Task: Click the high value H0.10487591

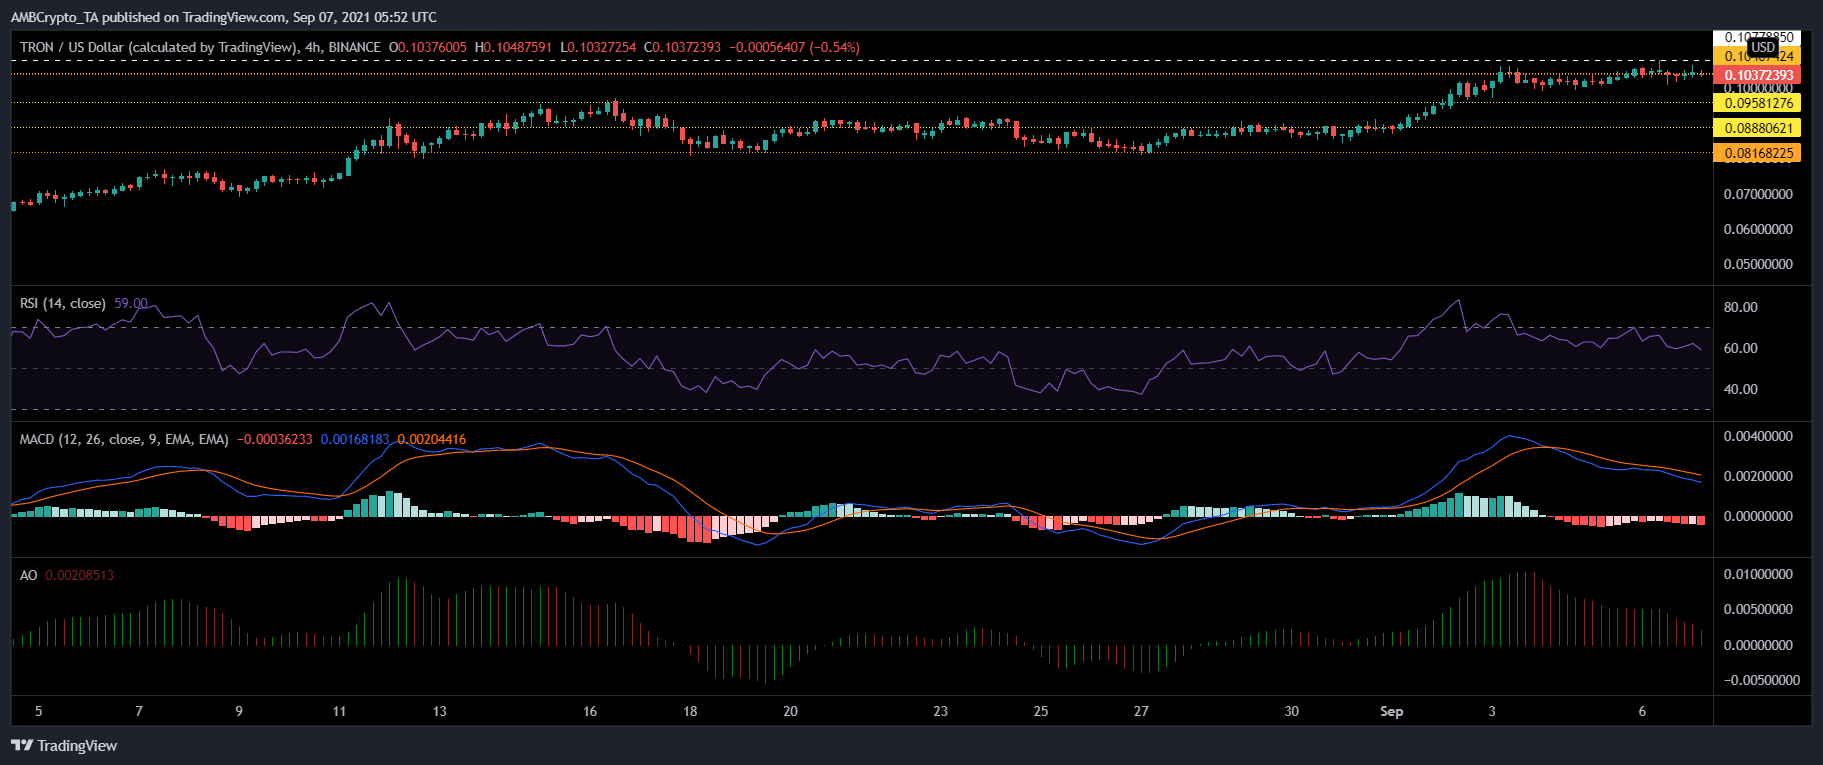Action: point(513,47)
